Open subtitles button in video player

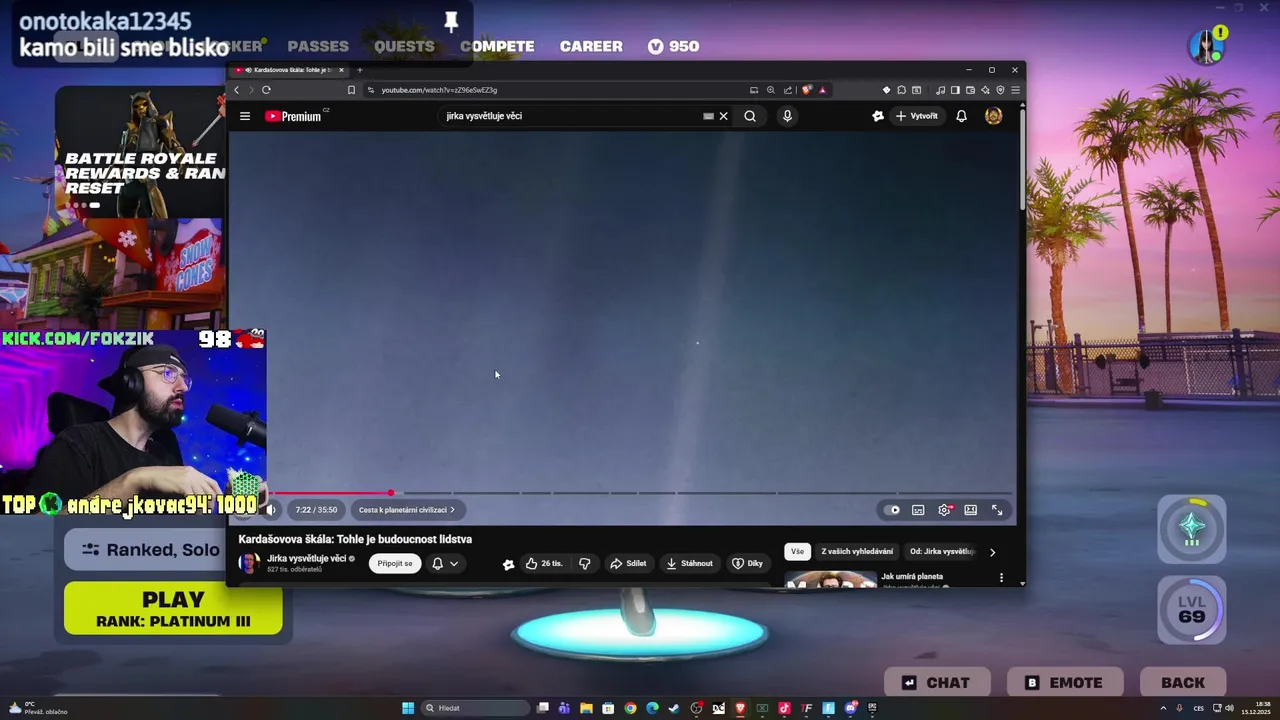coord(918,510)
